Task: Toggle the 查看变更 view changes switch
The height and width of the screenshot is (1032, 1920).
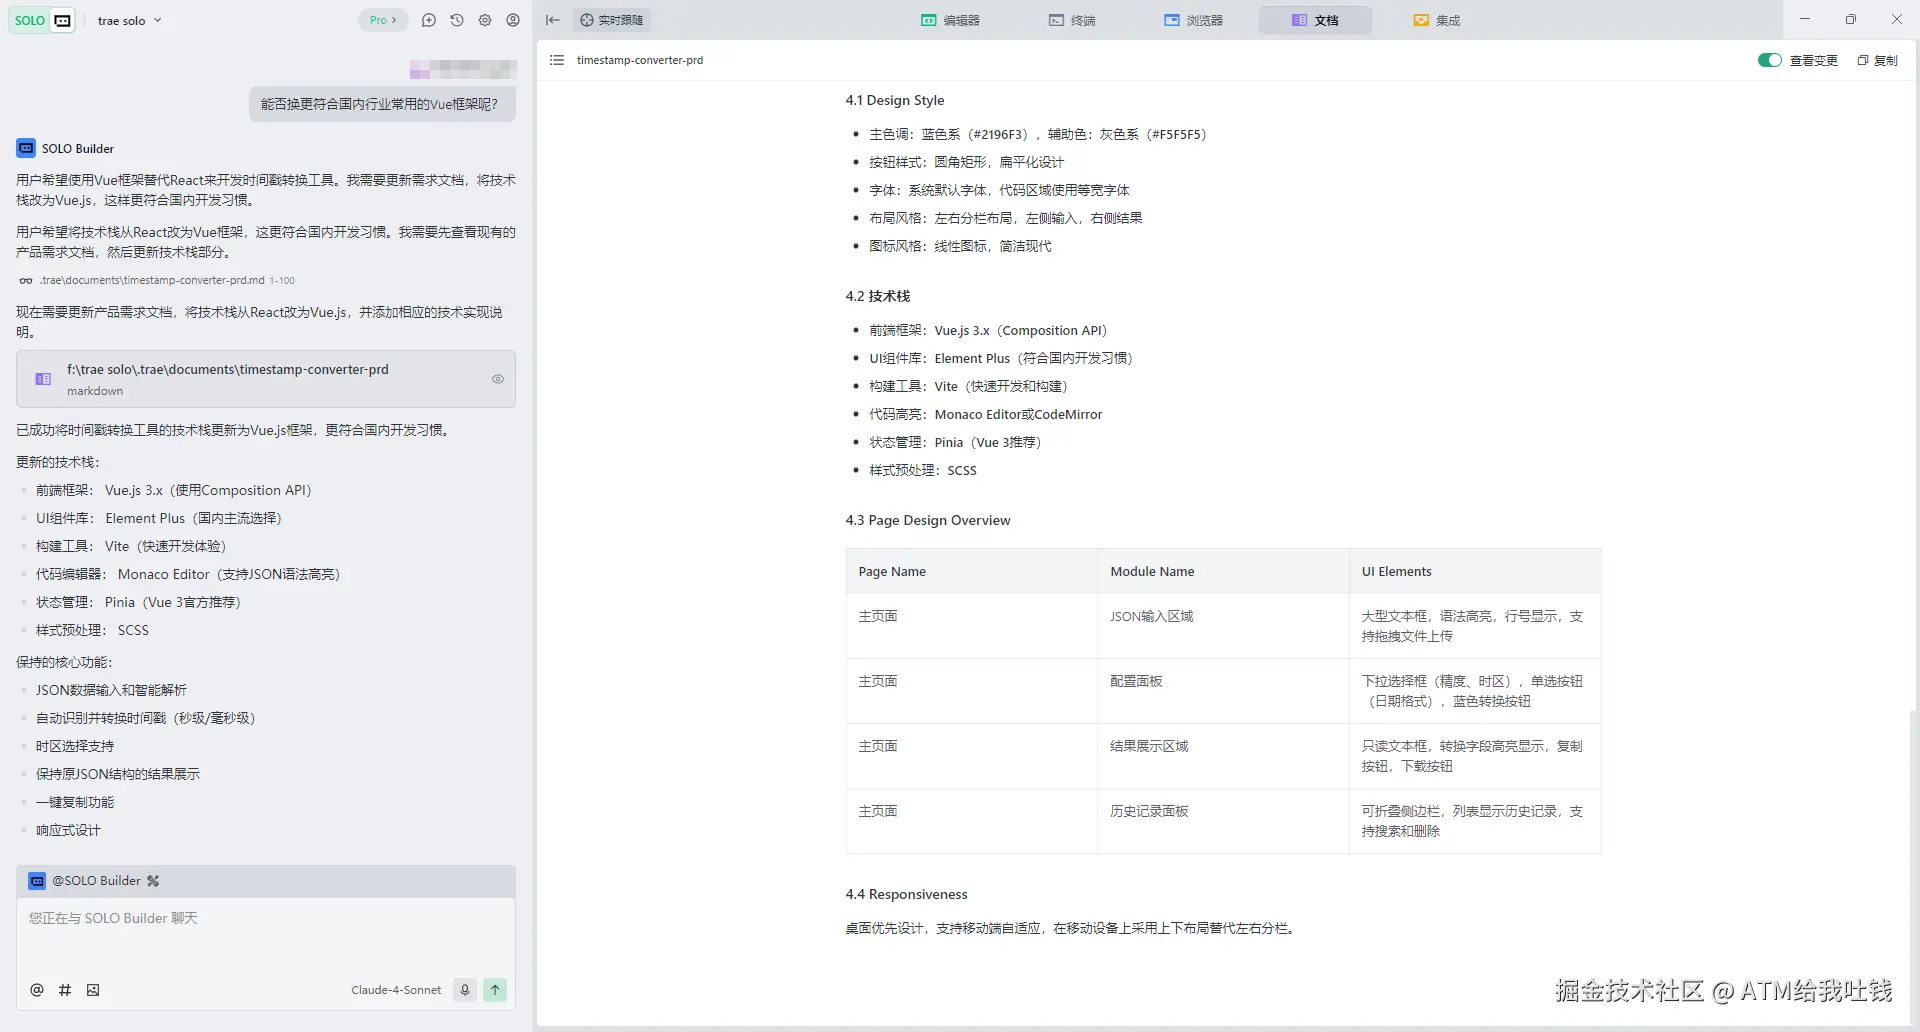Action: [x=1769, y=60]
